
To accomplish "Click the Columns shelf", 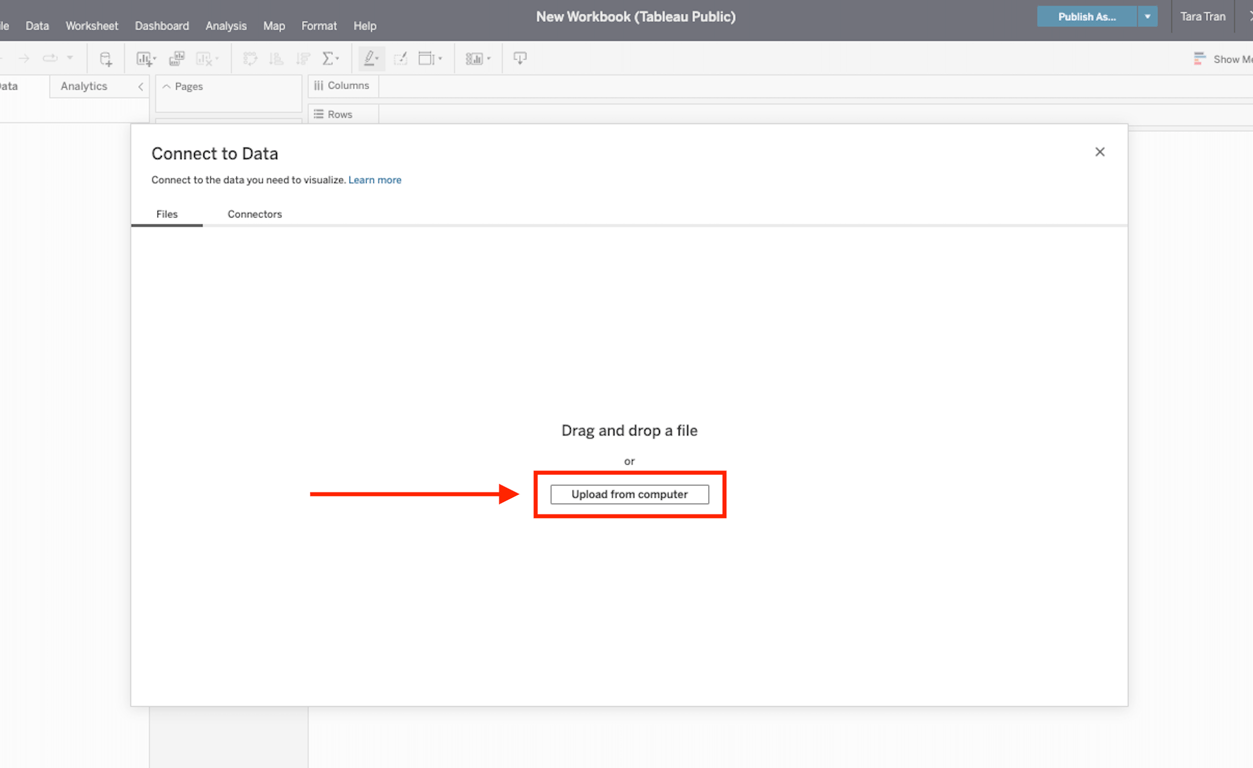I will (780, 86).
